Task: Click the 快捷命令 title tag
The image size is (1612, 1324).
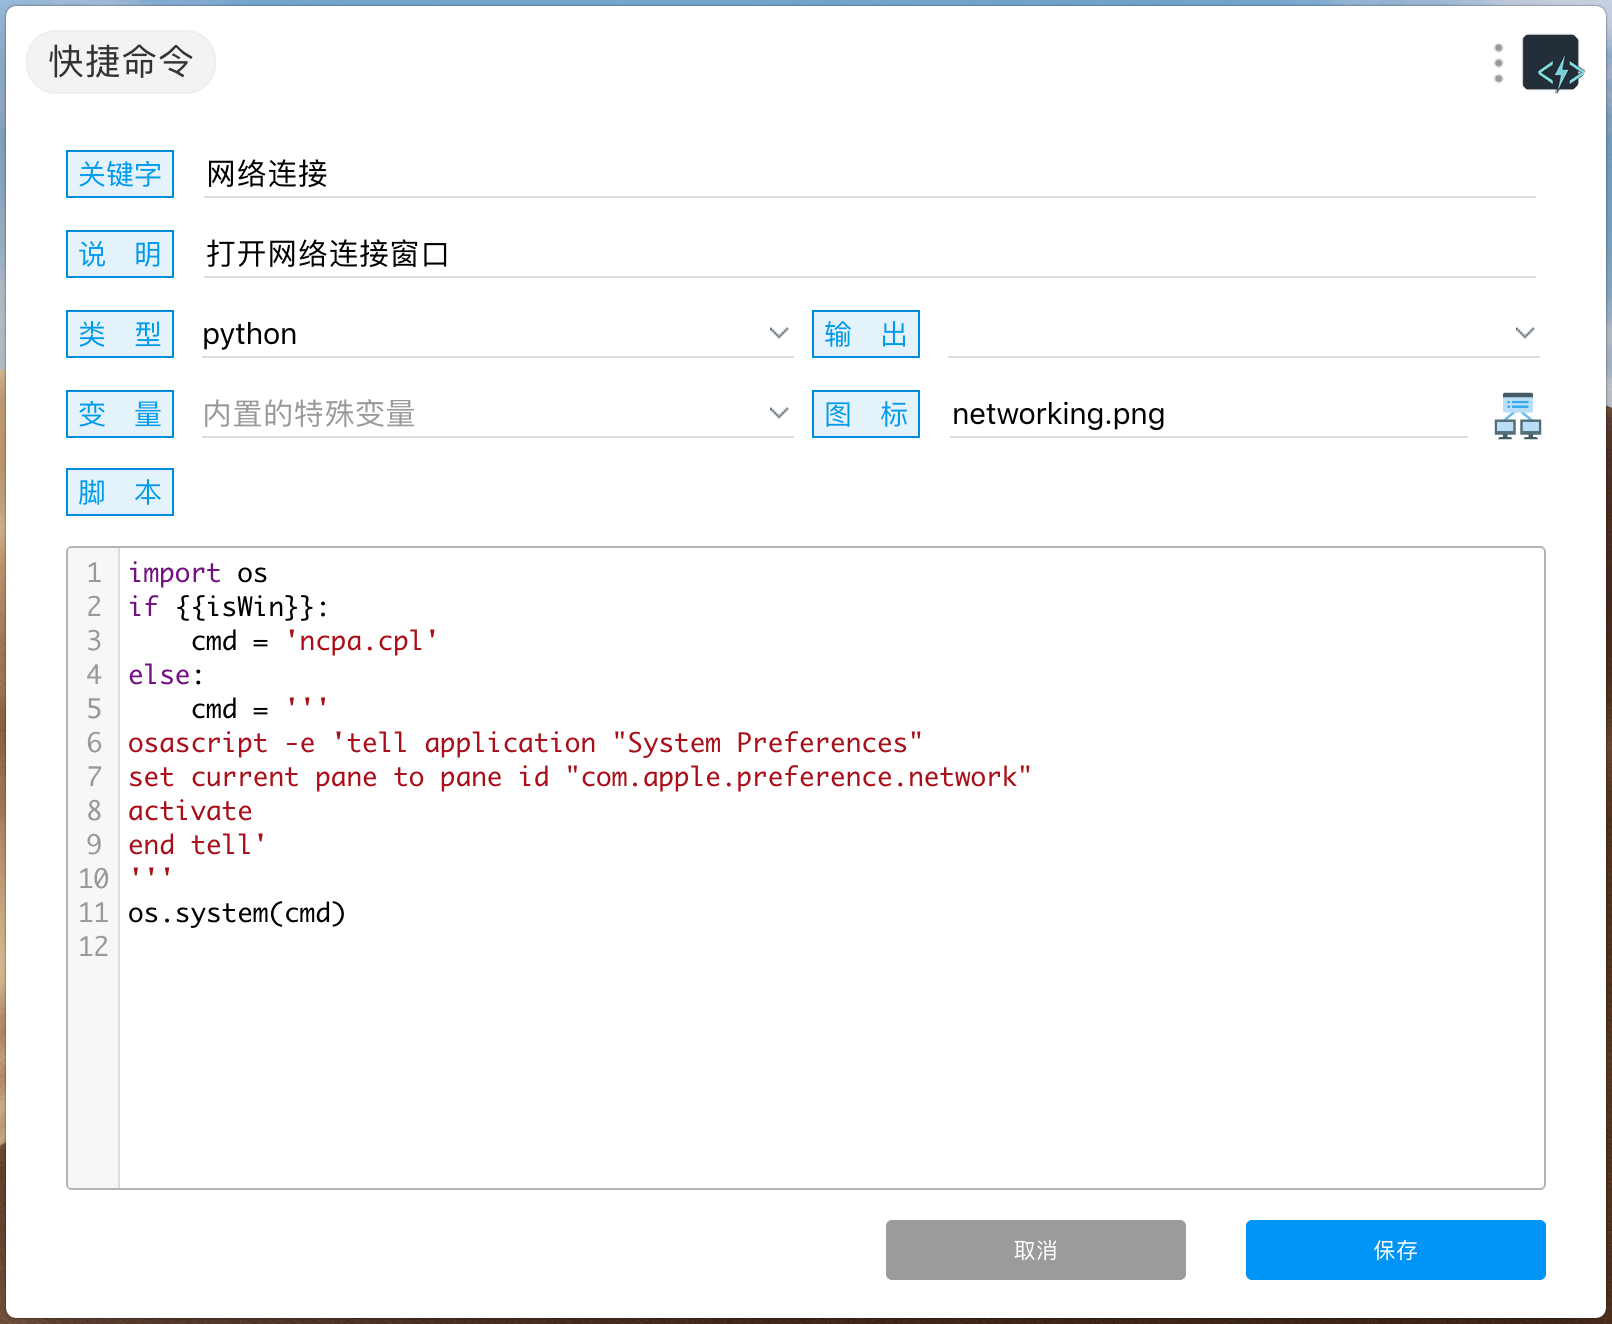Action: point(120,62)
